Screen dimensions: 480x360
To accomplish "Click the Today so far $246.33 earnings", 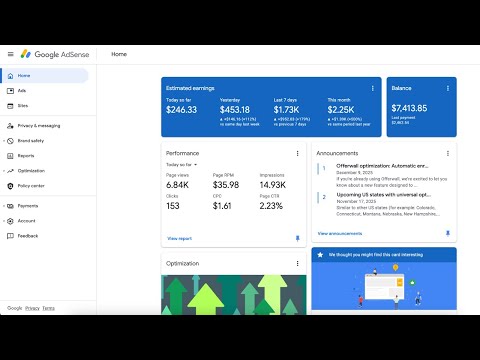I will pyautogui.click(x=182, y=110).
